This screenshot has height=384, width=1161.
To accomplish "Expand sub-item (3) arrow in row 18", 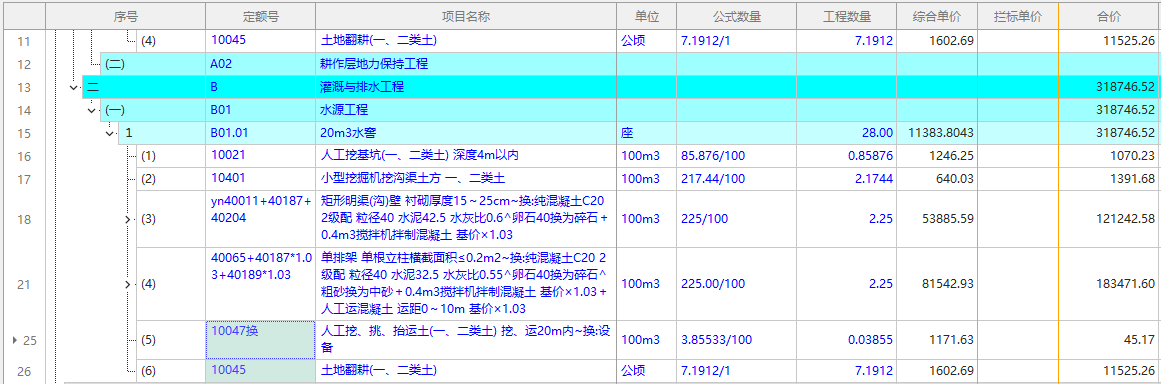I will 127,219.
